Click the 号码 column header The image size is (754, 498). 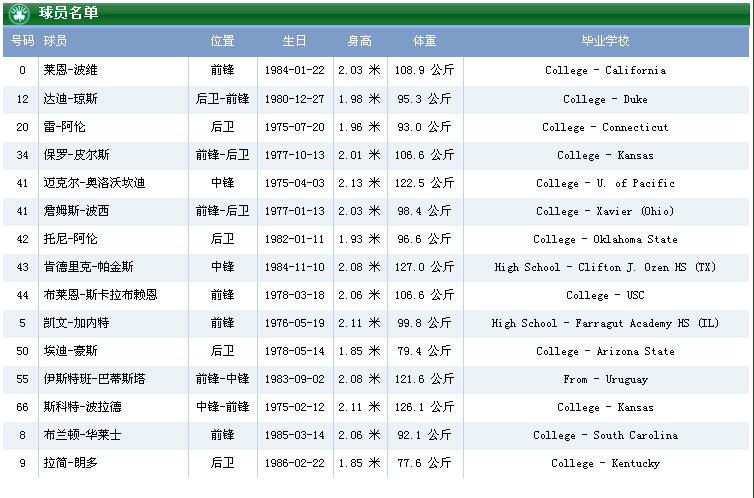tap(22, 41)
